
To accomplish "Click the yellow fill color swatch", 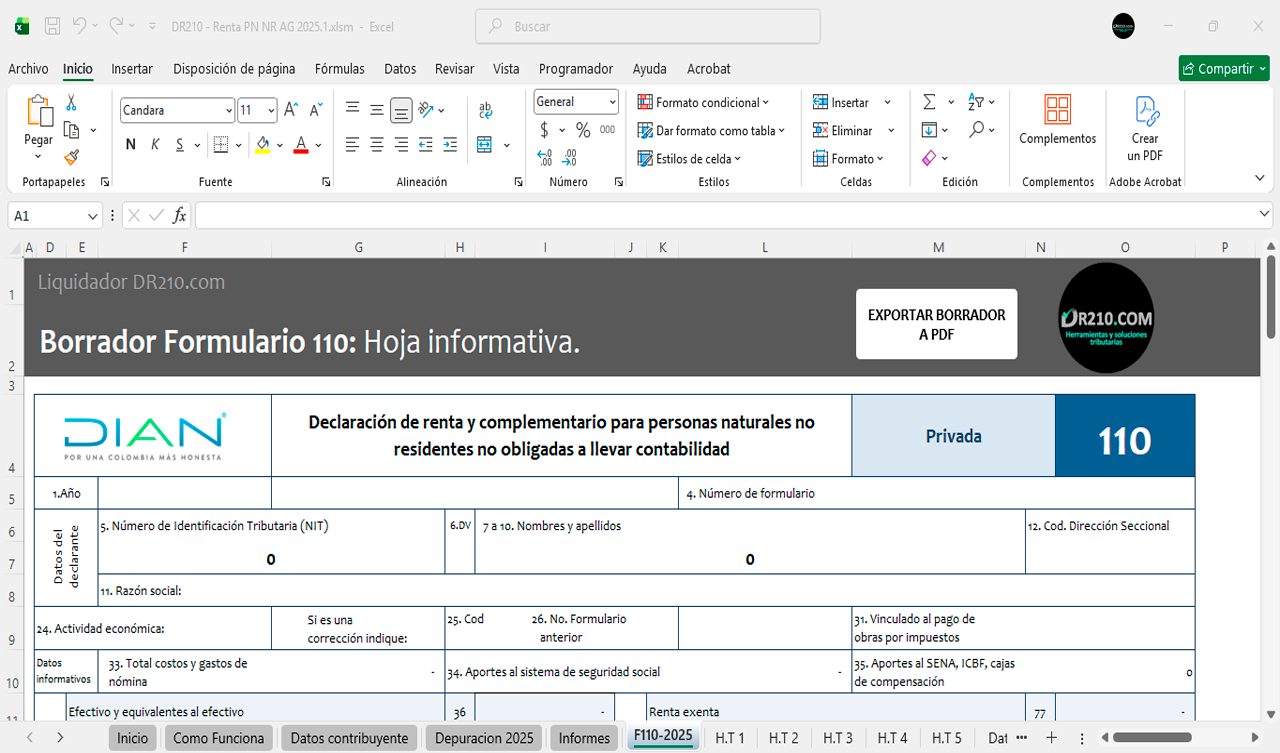I will pyautogui.click(x=262, y=145).
